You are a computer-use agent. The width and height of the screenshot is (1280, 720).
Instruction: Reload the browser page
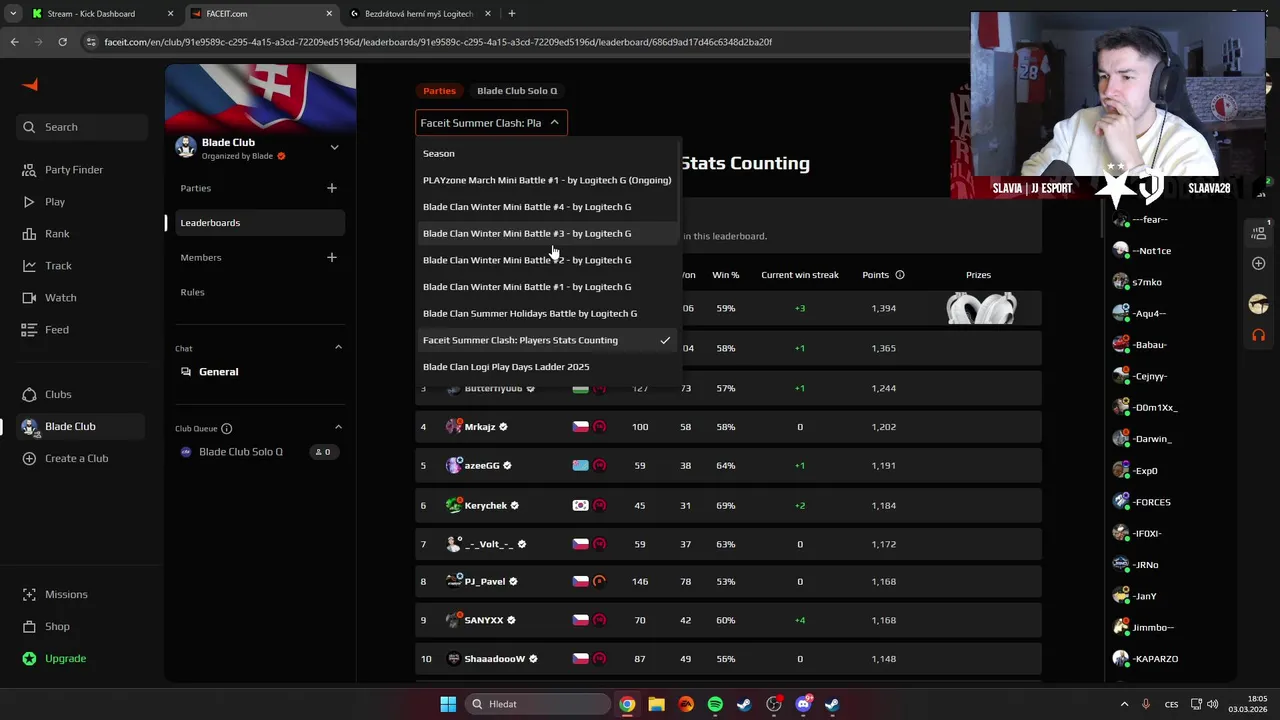tap(62, 42)
